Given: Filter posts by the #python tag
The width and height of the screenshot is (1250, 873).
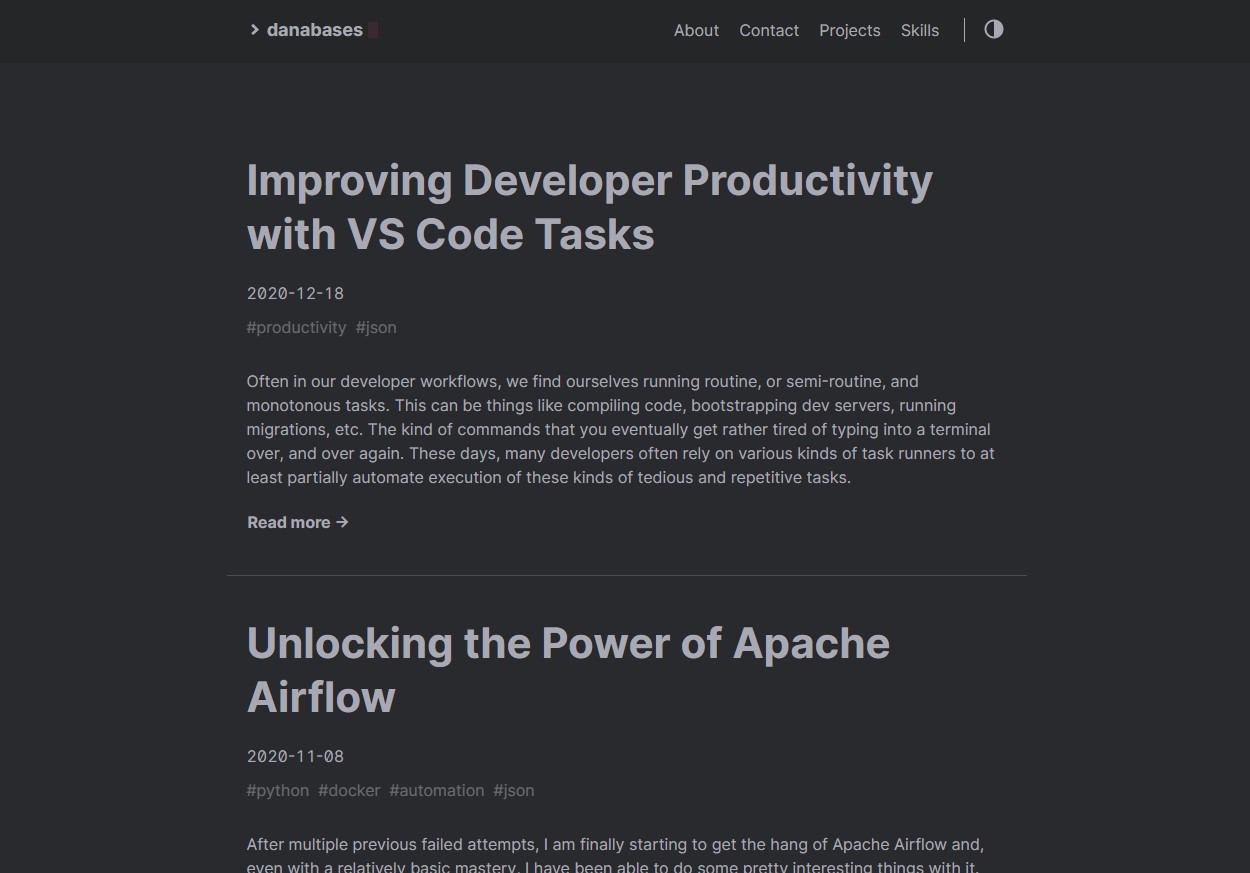Looking at the screenshot, I should 278,790.
